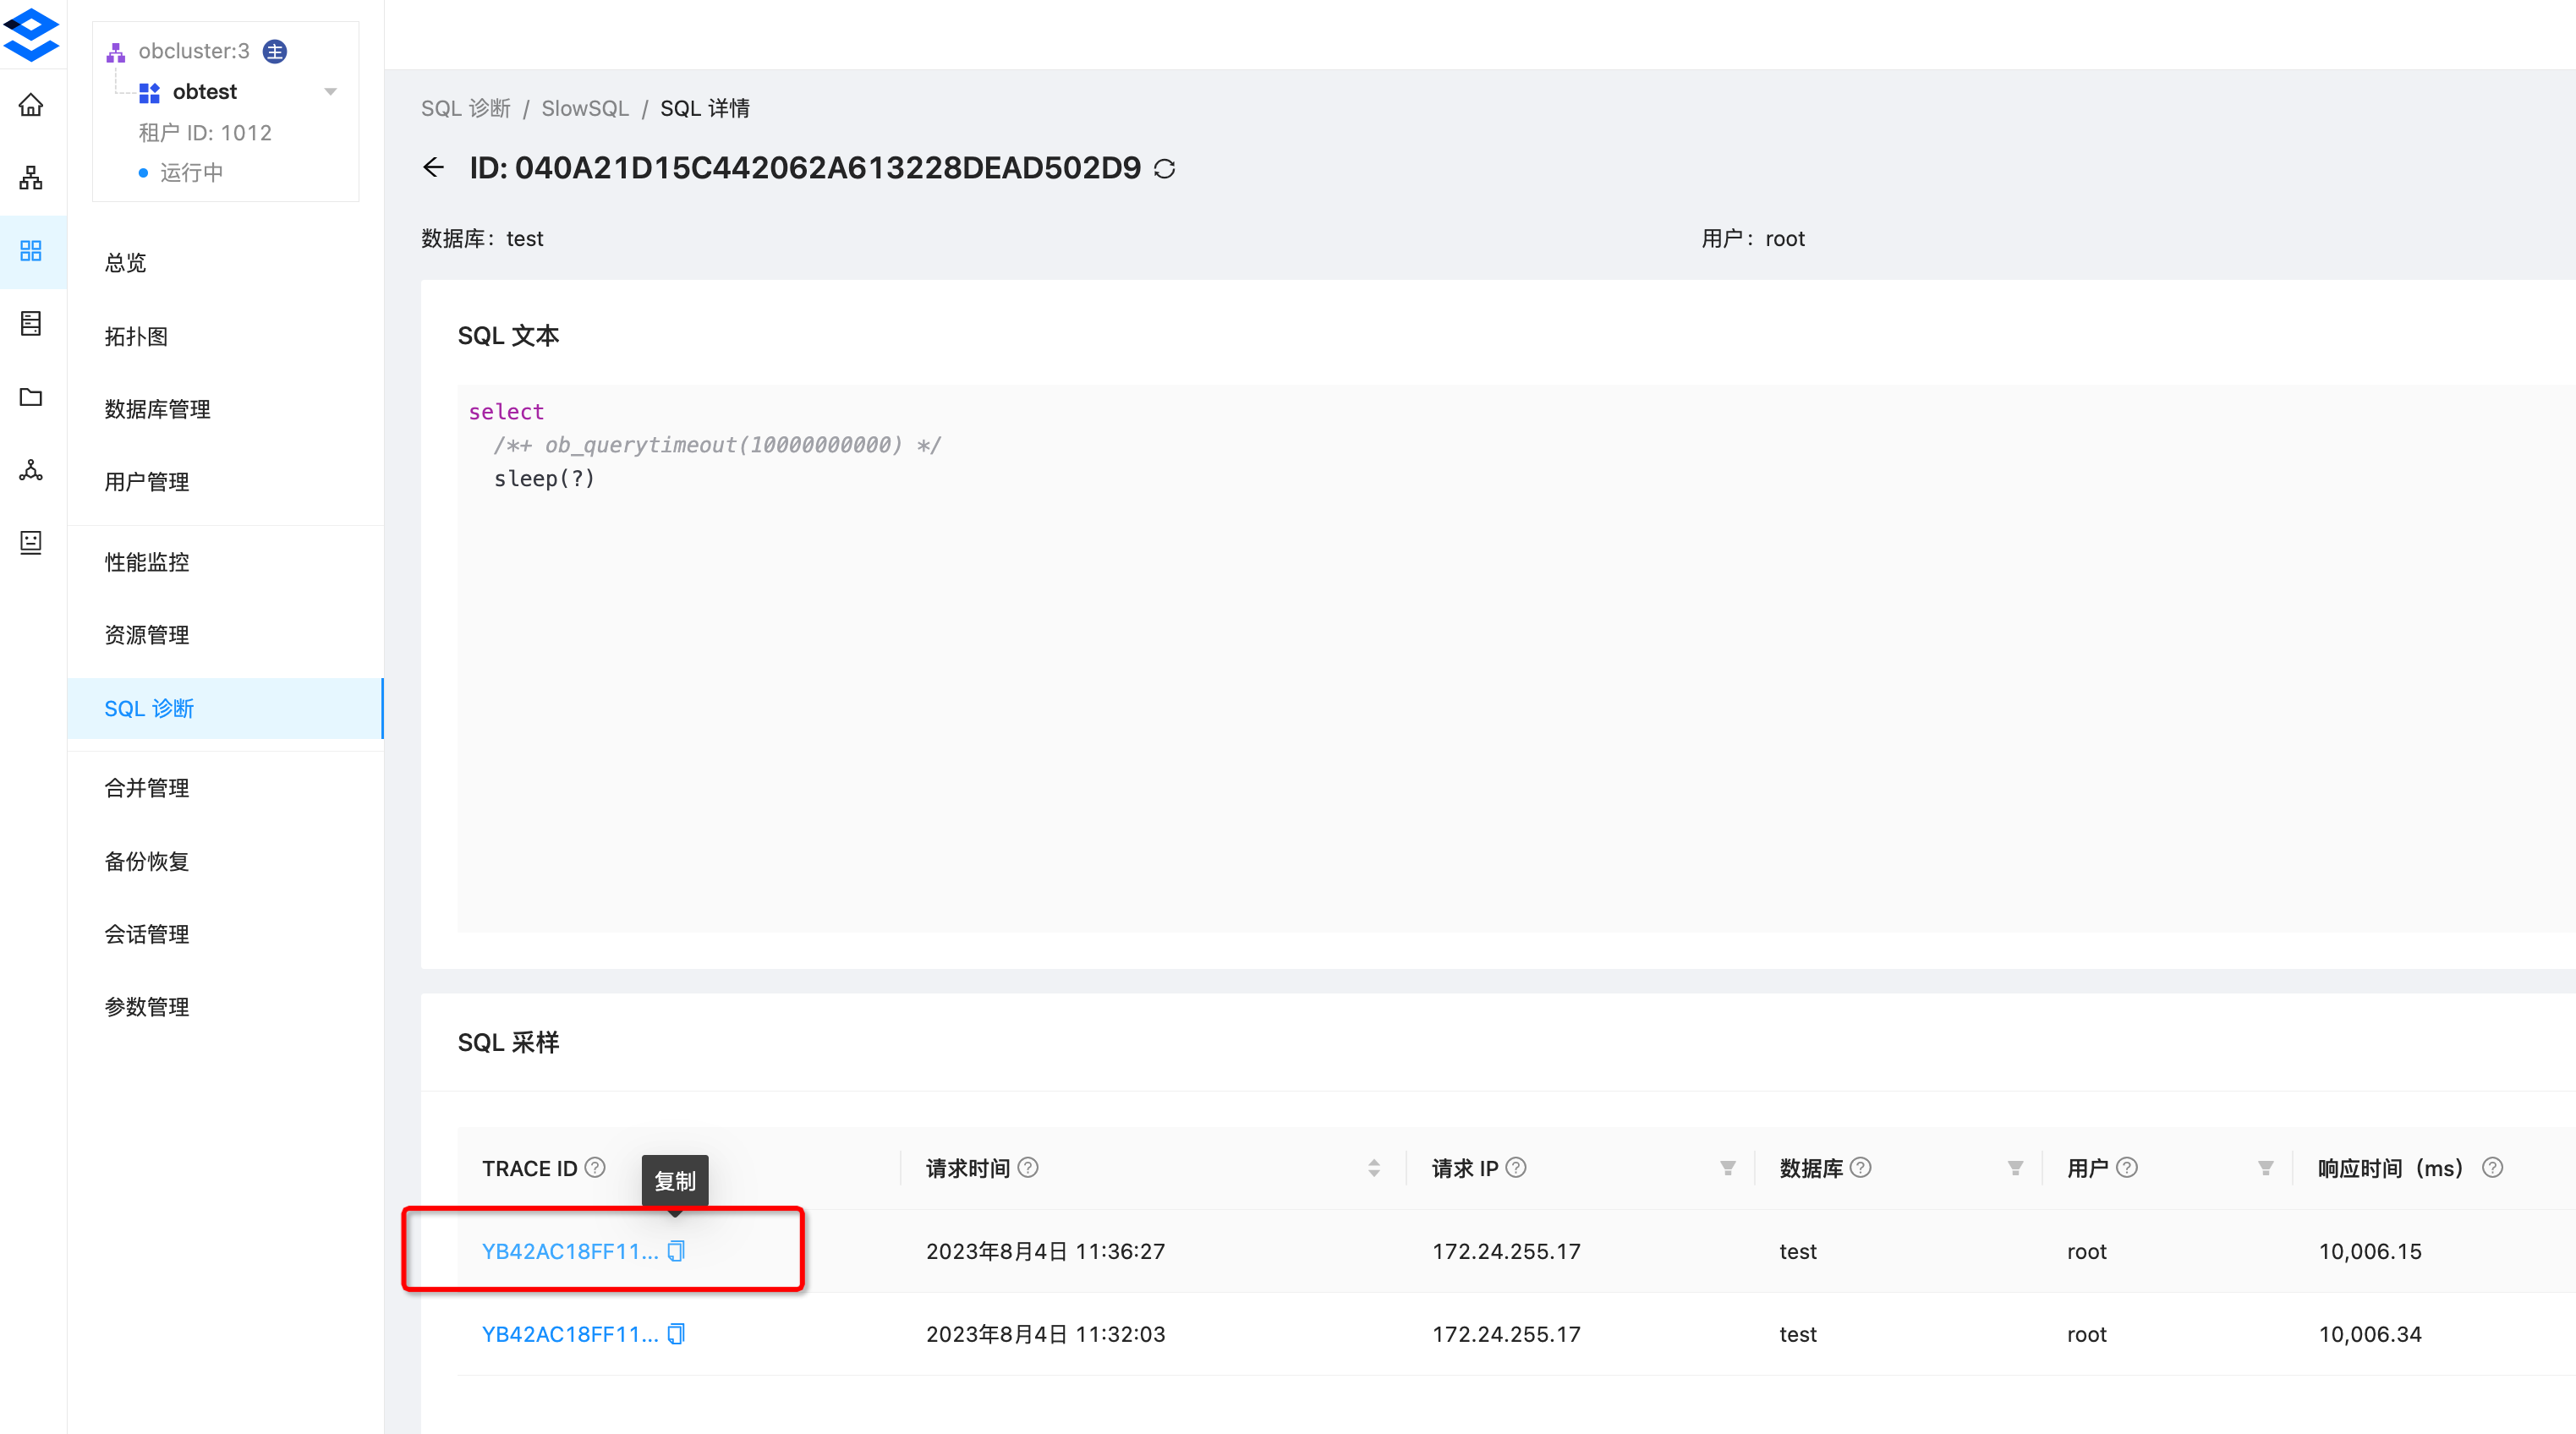Open 合并管理 from the left menu
The width and height of the screenshot is (2576, 1434).
coord(146,787)
